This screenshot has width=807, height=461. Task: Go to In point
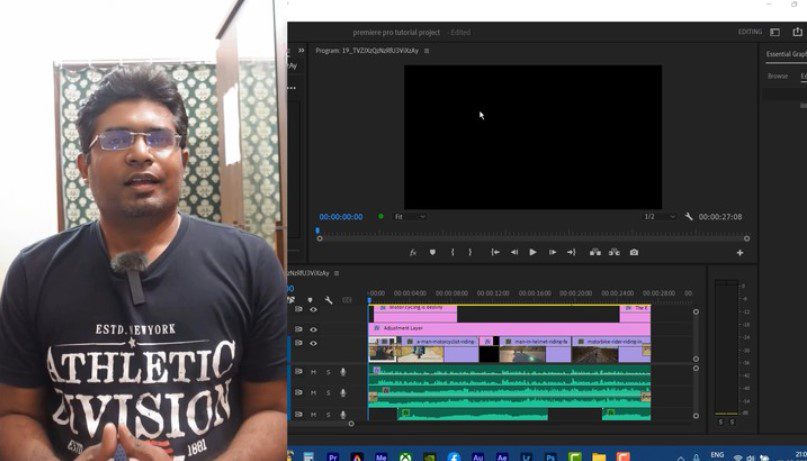click(x=495, y=252)
